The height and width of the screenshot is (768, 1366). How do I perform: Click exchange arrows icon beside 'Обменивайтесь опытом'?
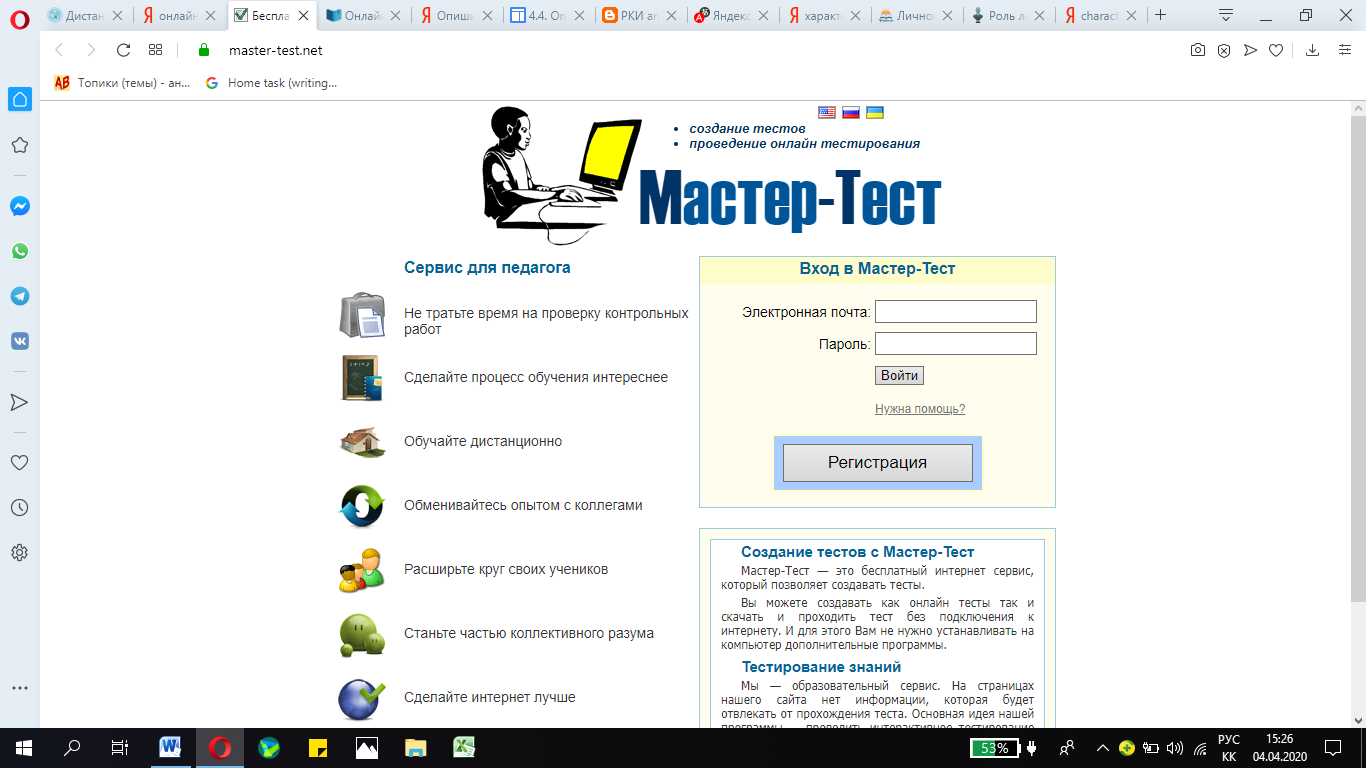361,505
